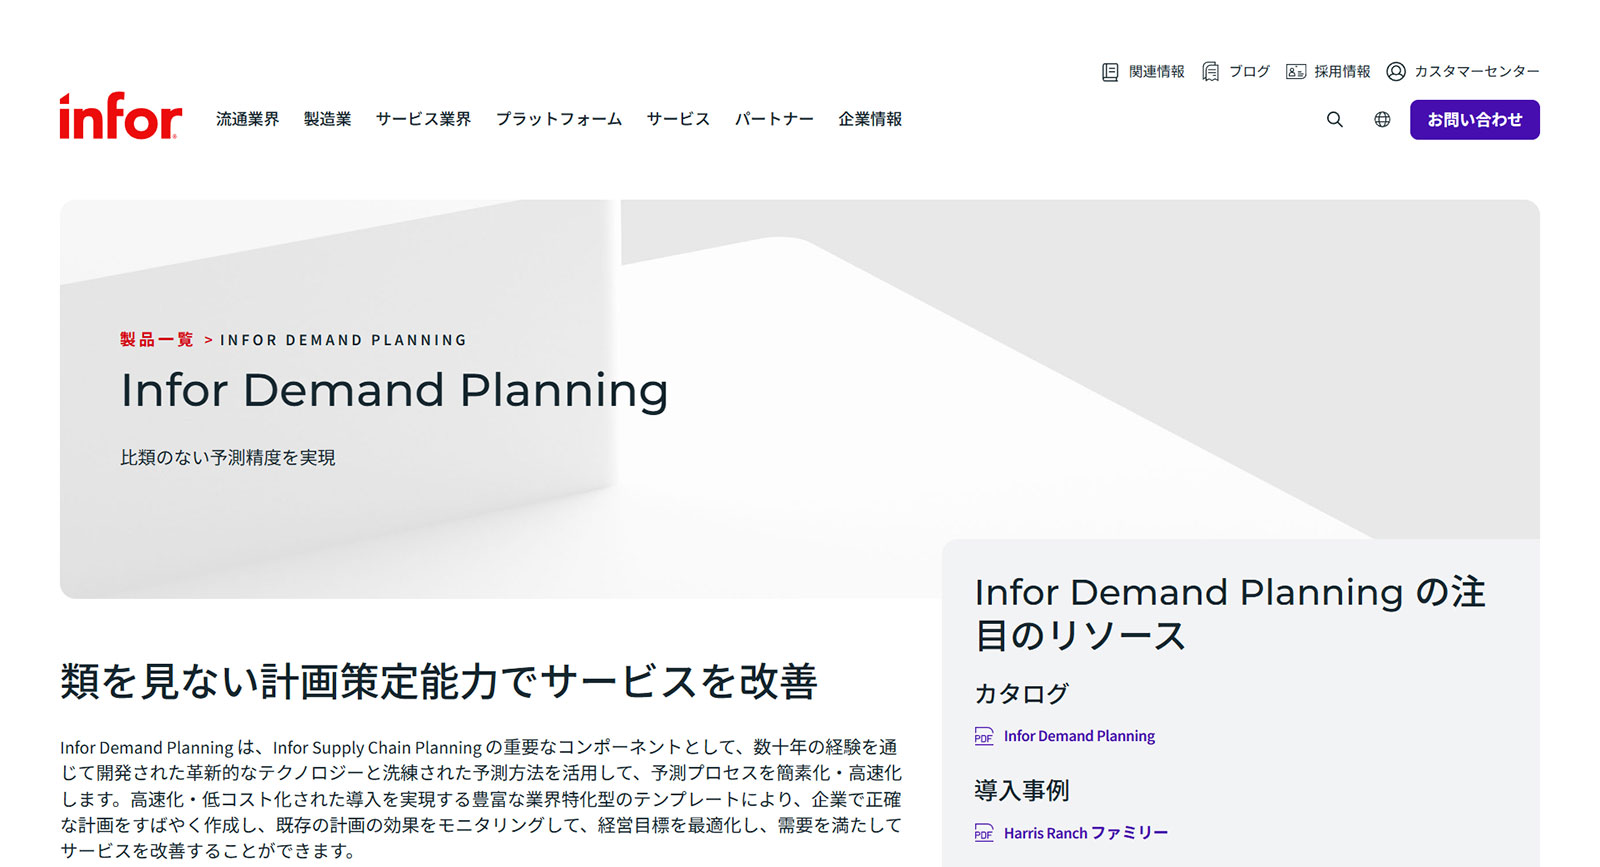
Task: Open the カスタマーセンター link
Action: [1476, 72]
